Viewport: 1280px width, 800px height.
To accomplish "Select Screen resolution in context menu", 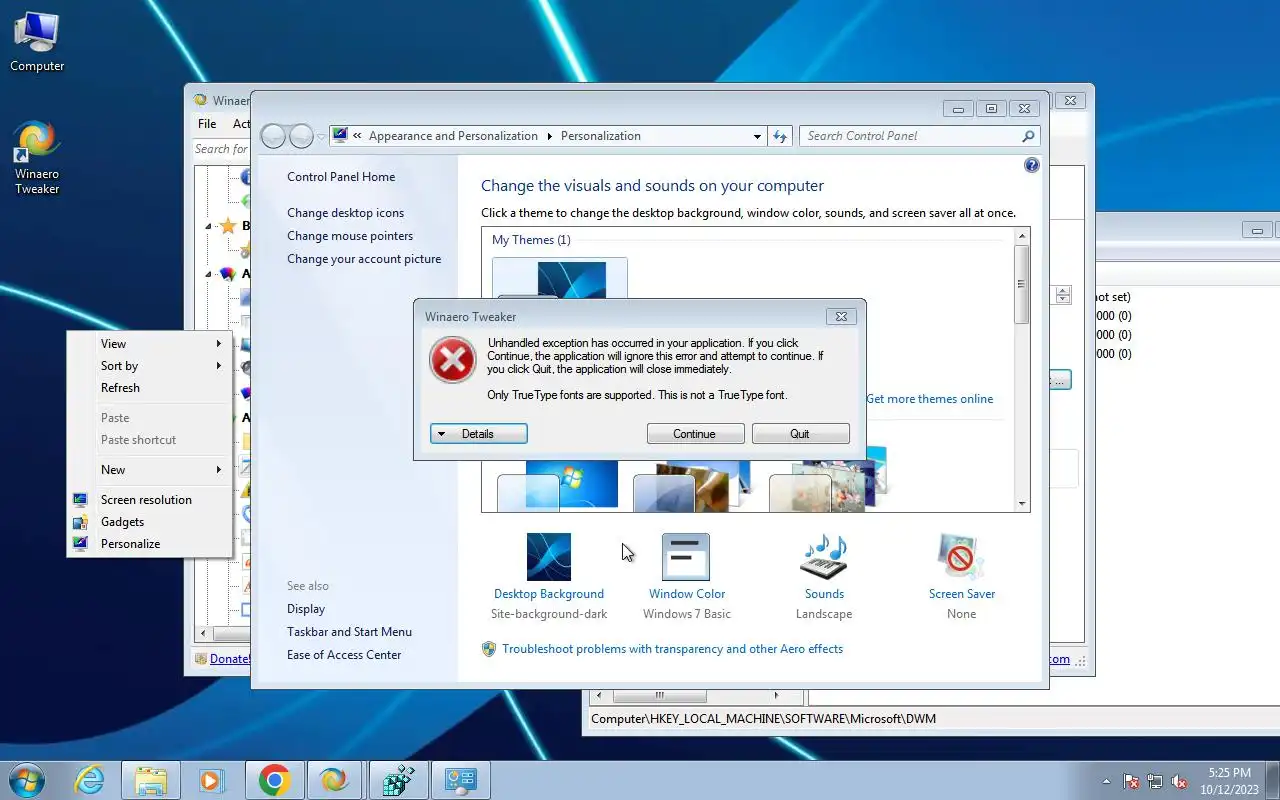I will [x=149, y=500].
